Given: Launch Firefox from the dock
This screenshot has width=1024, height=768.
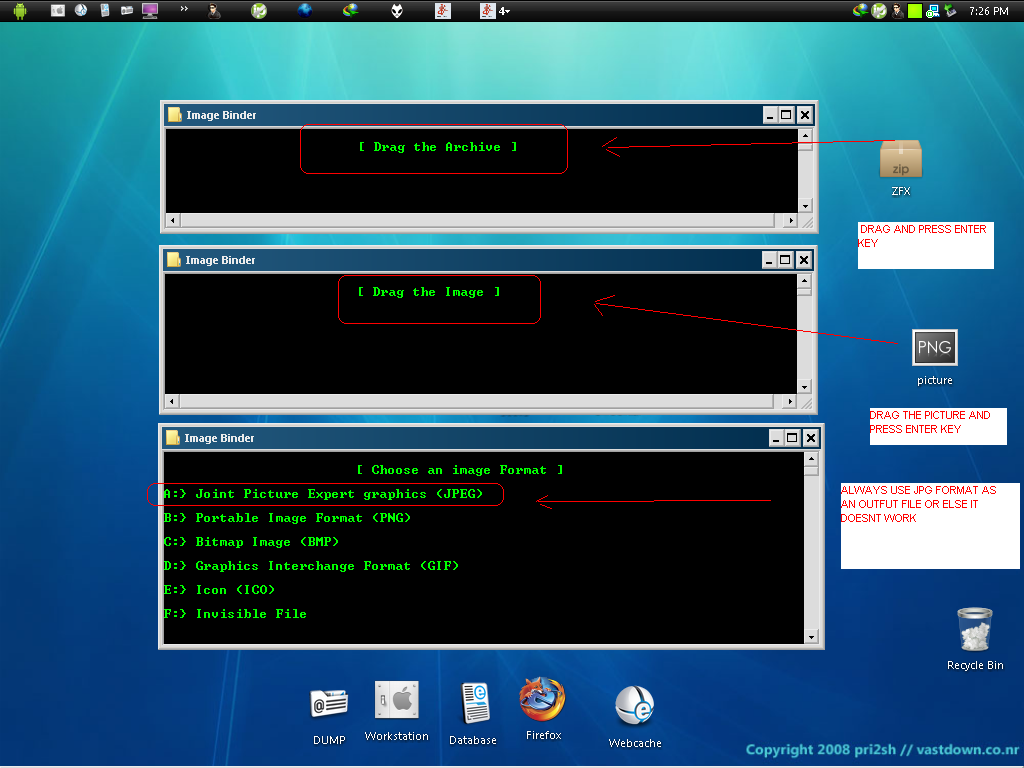Looking at the screenshot, I should point(543,709).
